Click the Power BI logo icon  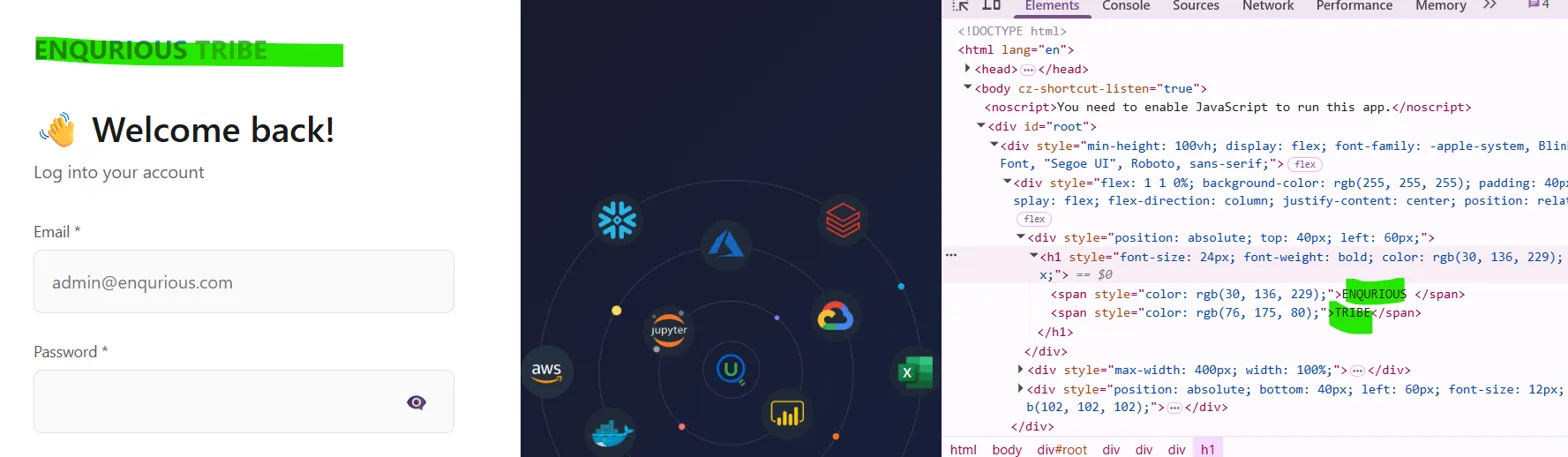pos(787,413)
